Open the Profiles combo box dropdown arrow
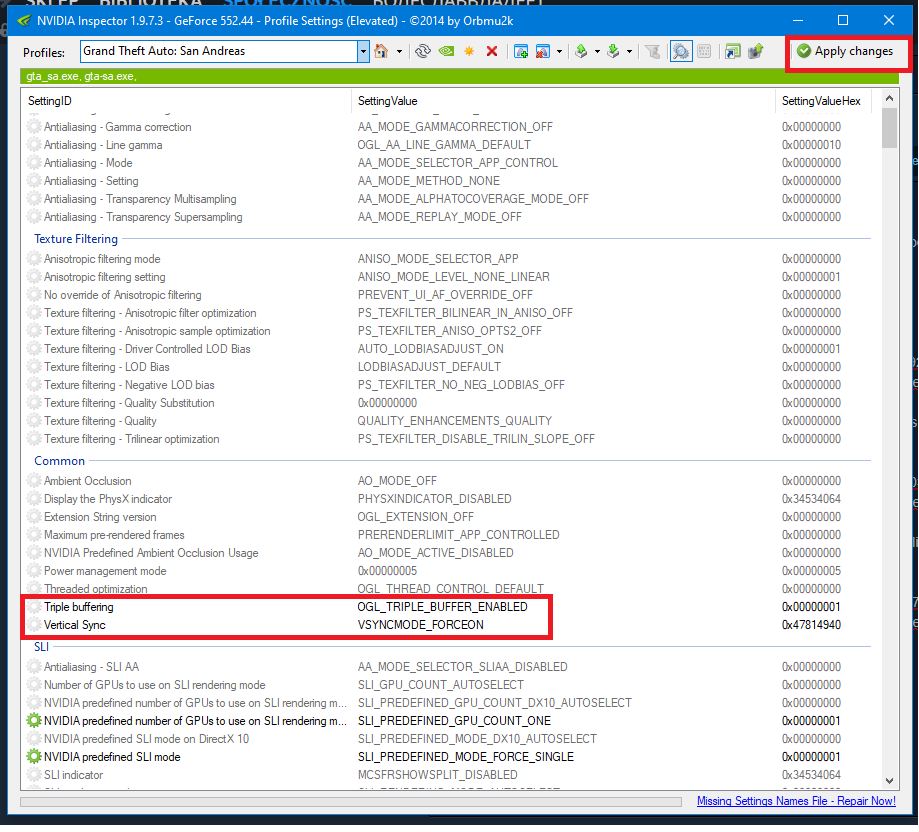The width and height of the screenshot is (919, 832). tap(363, 52)
